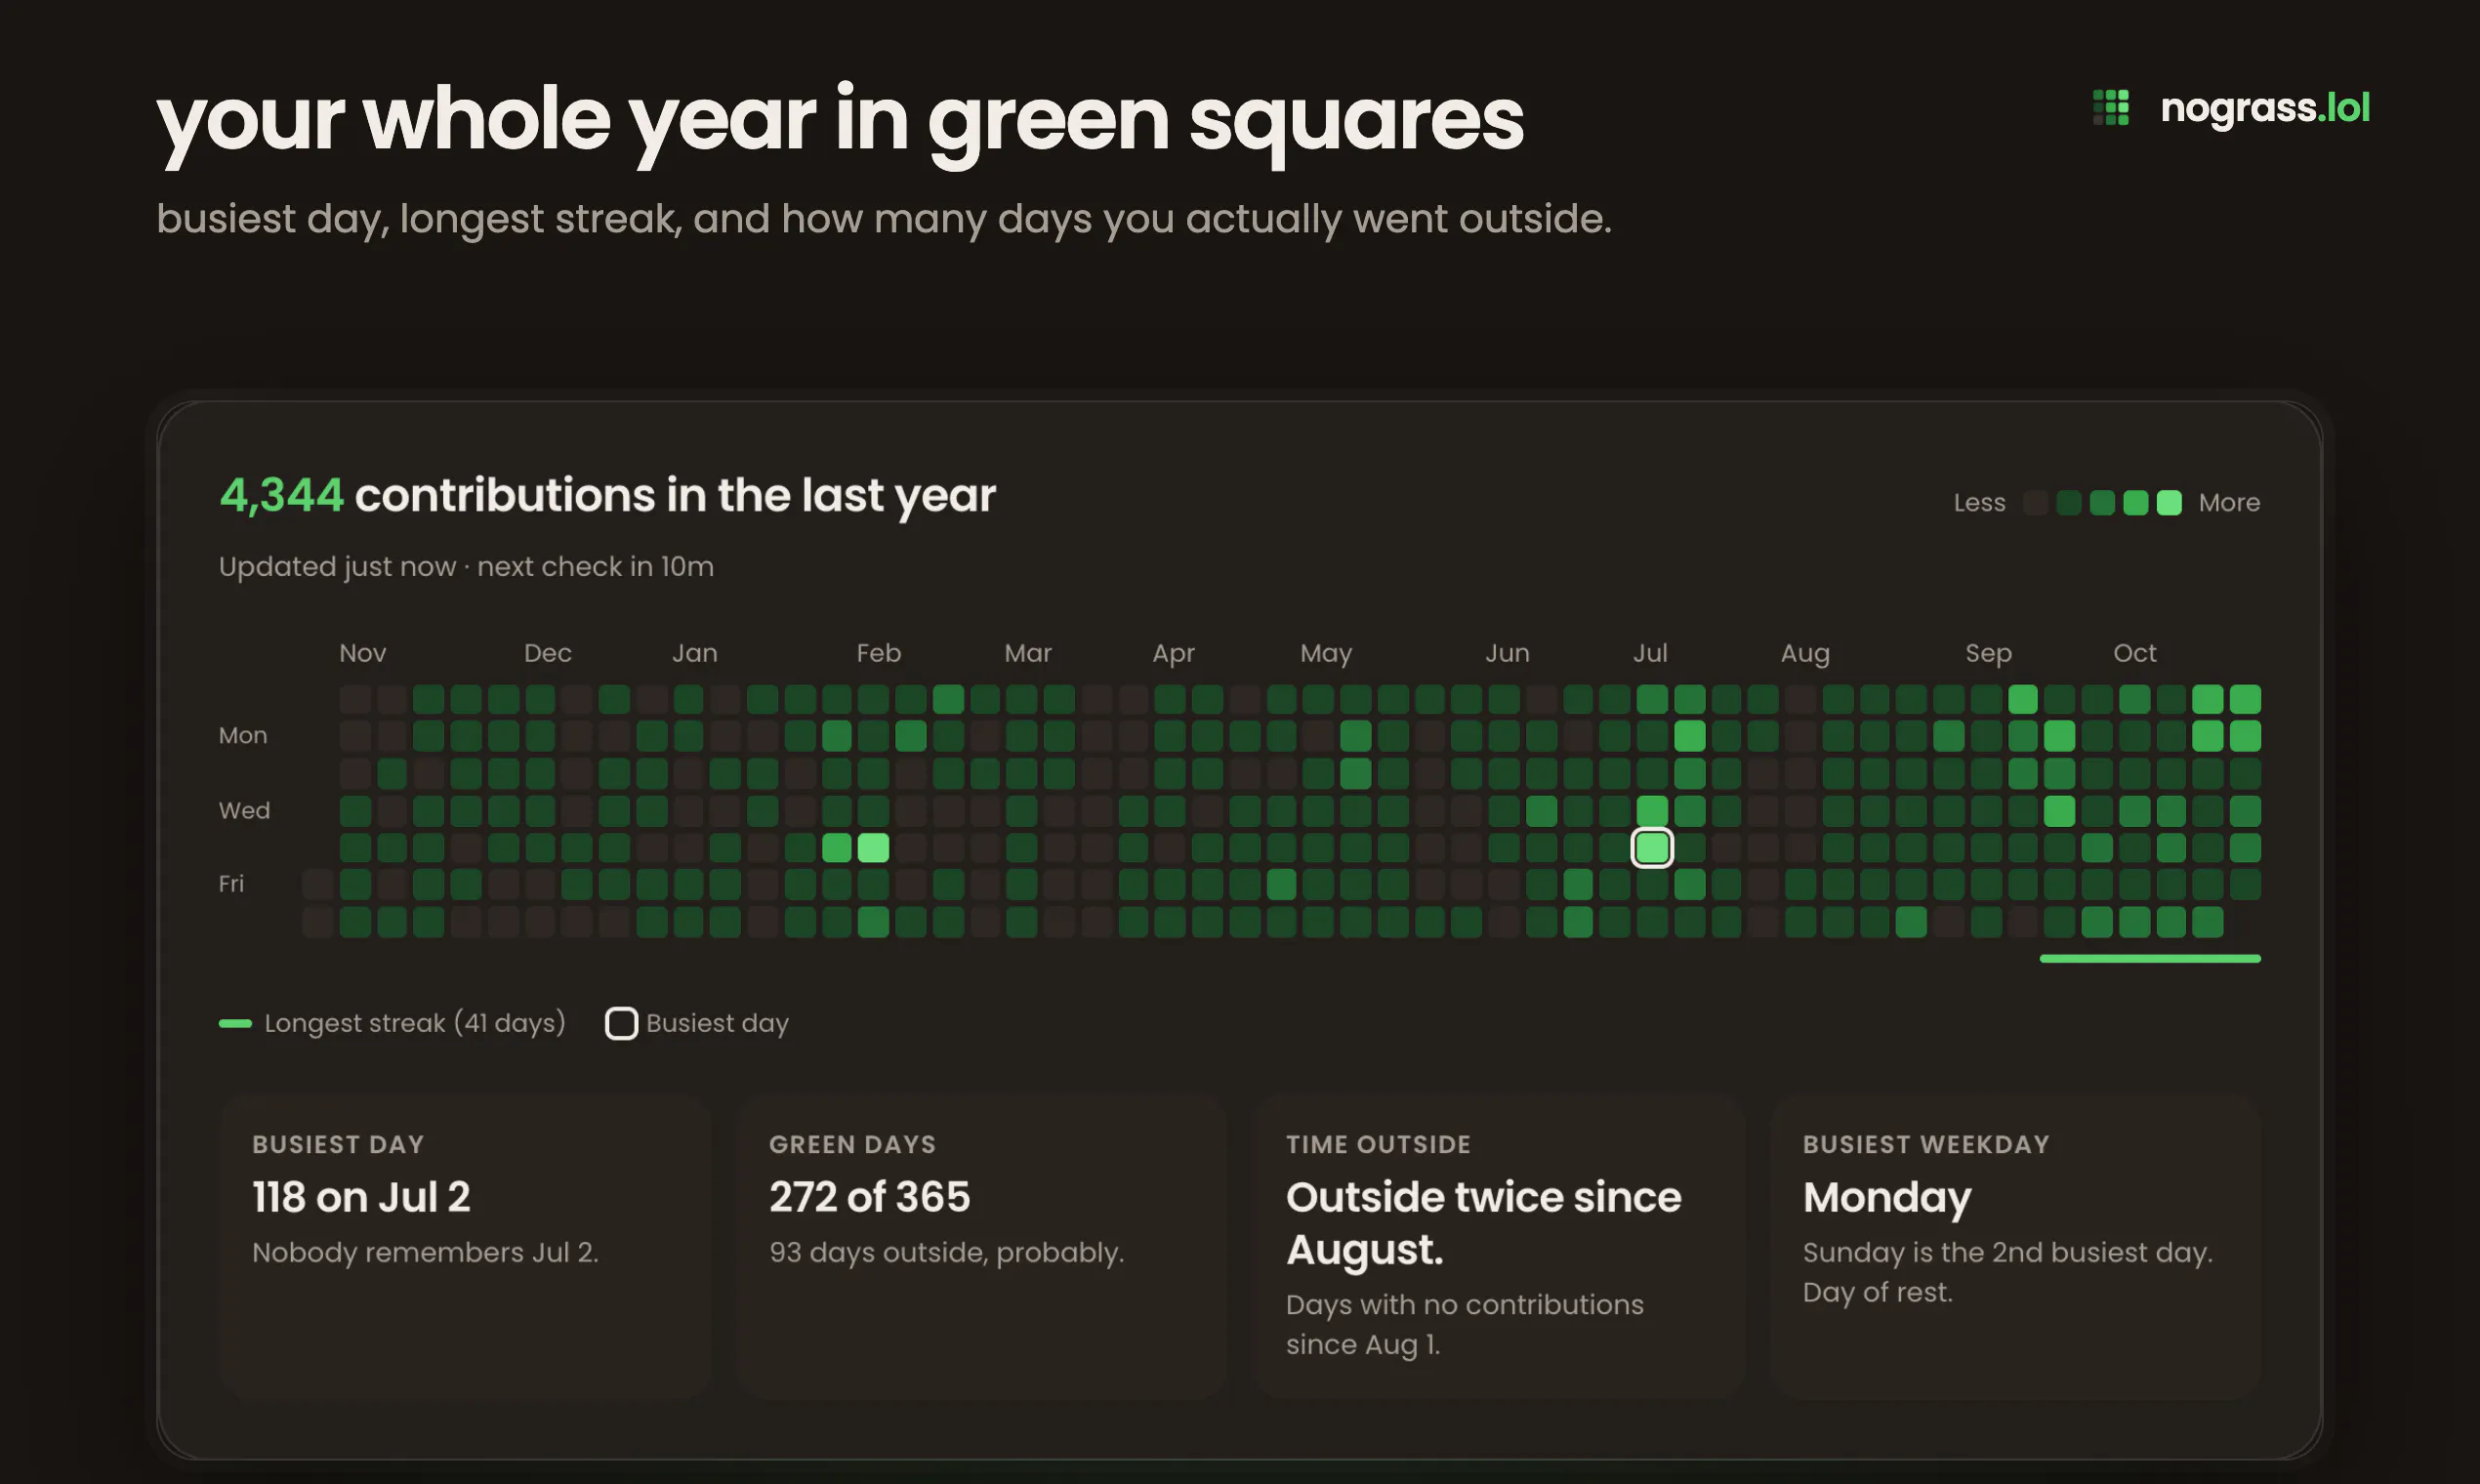Click the 'More' legend label
The image size is (2480, 1484).
tap(2229, 502)
